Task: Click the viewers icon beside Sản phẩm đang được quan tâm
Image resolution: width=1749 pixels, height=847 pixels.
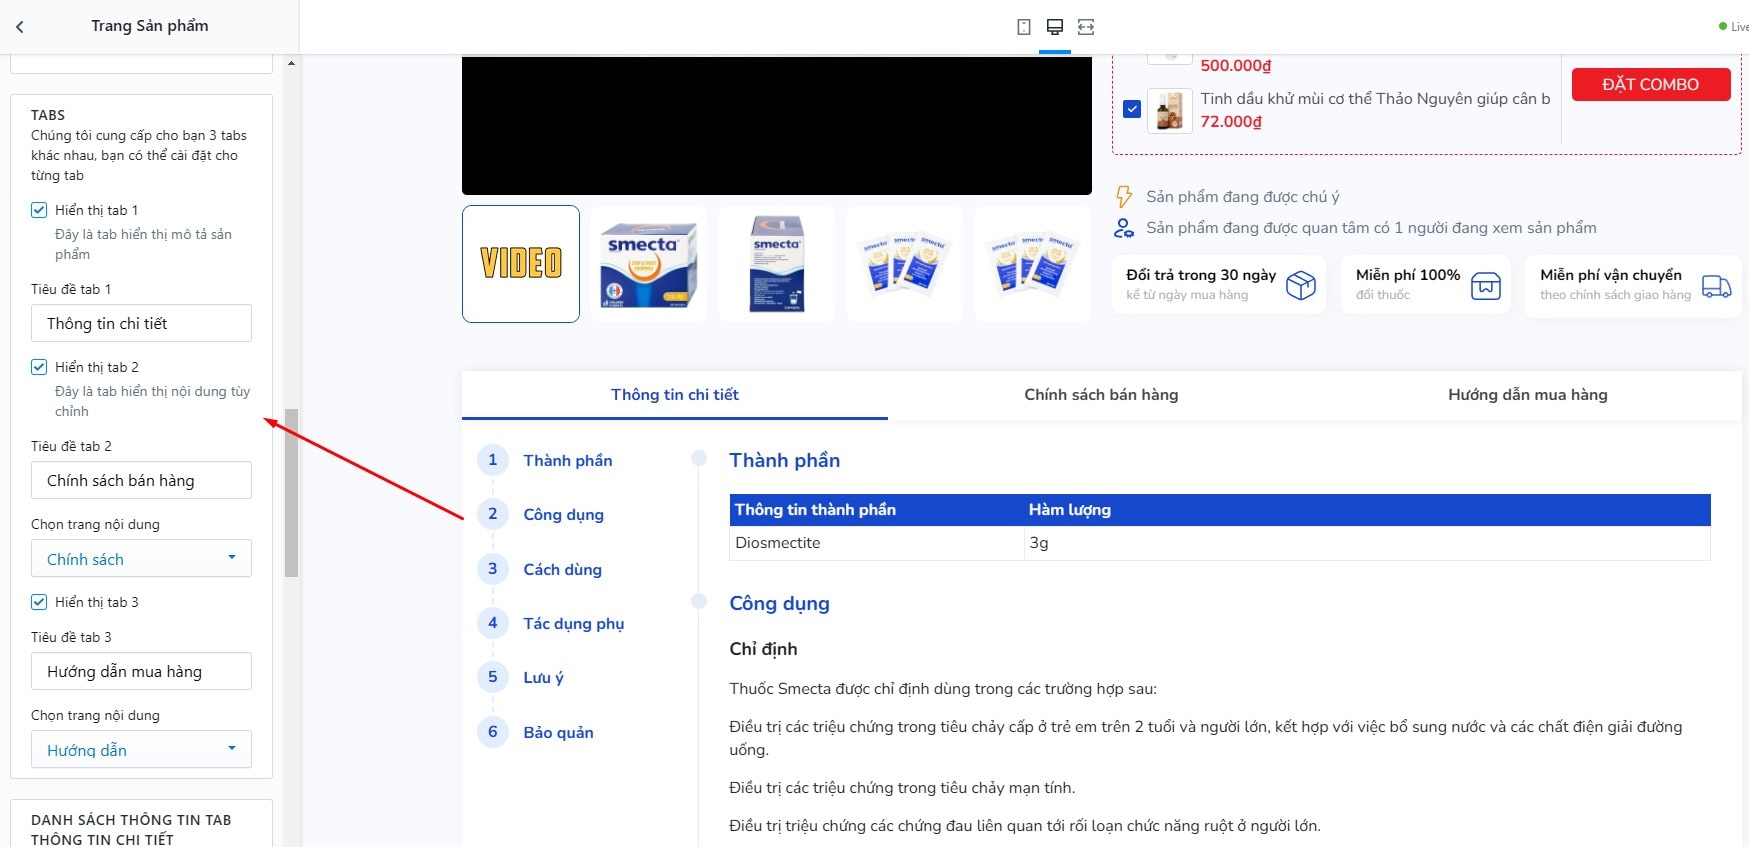Action: pyautogui.click(x=1124, y=228)
